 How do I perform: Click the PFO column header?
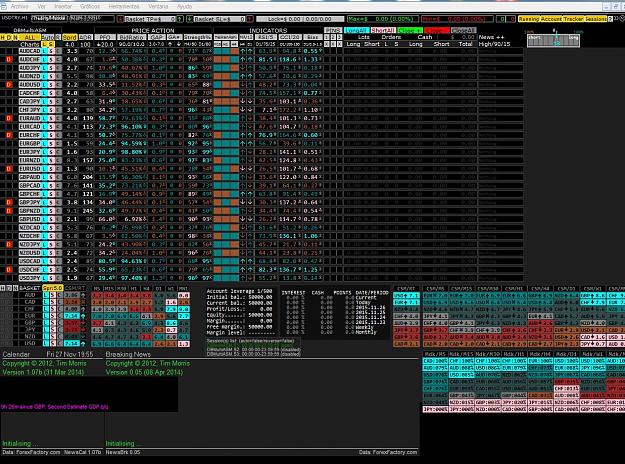(x=104, y=37)
